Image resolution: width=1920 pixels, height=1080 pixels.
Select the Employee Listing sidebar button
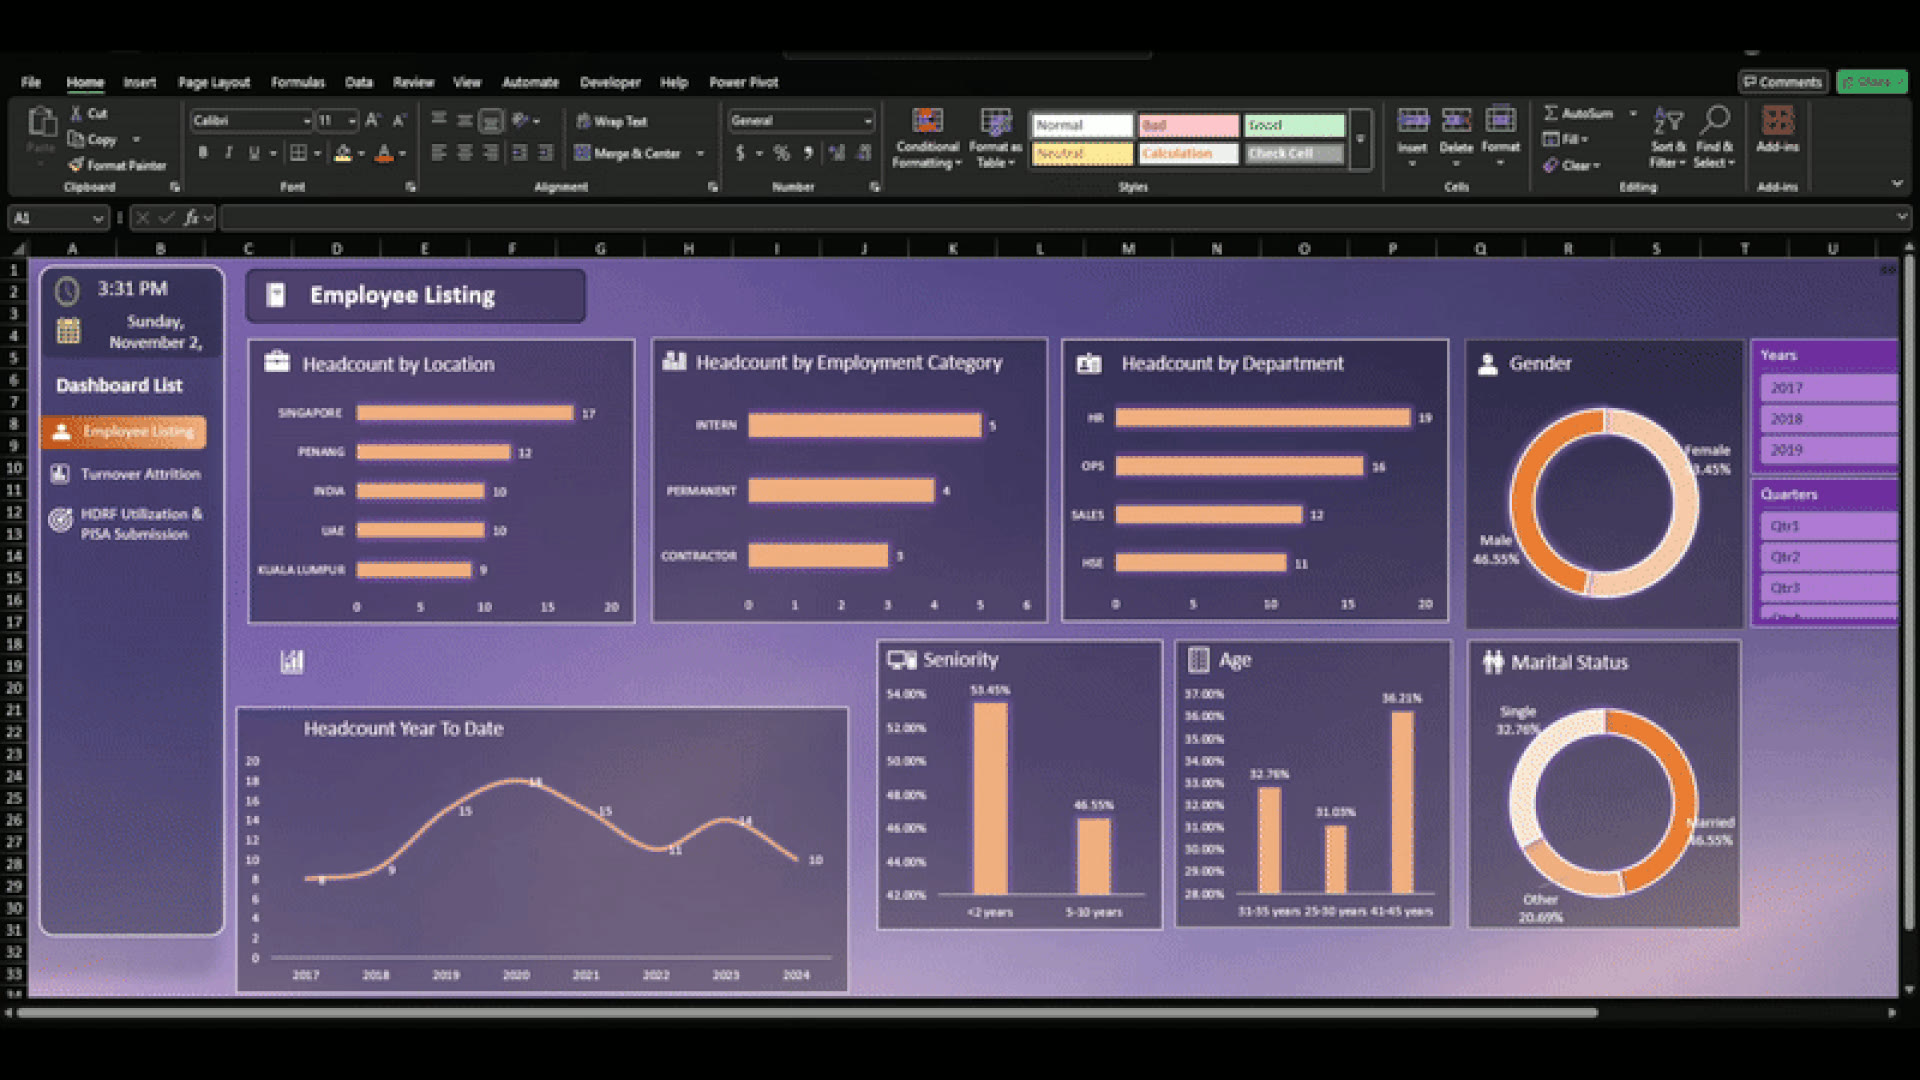[x=124, y=432]
